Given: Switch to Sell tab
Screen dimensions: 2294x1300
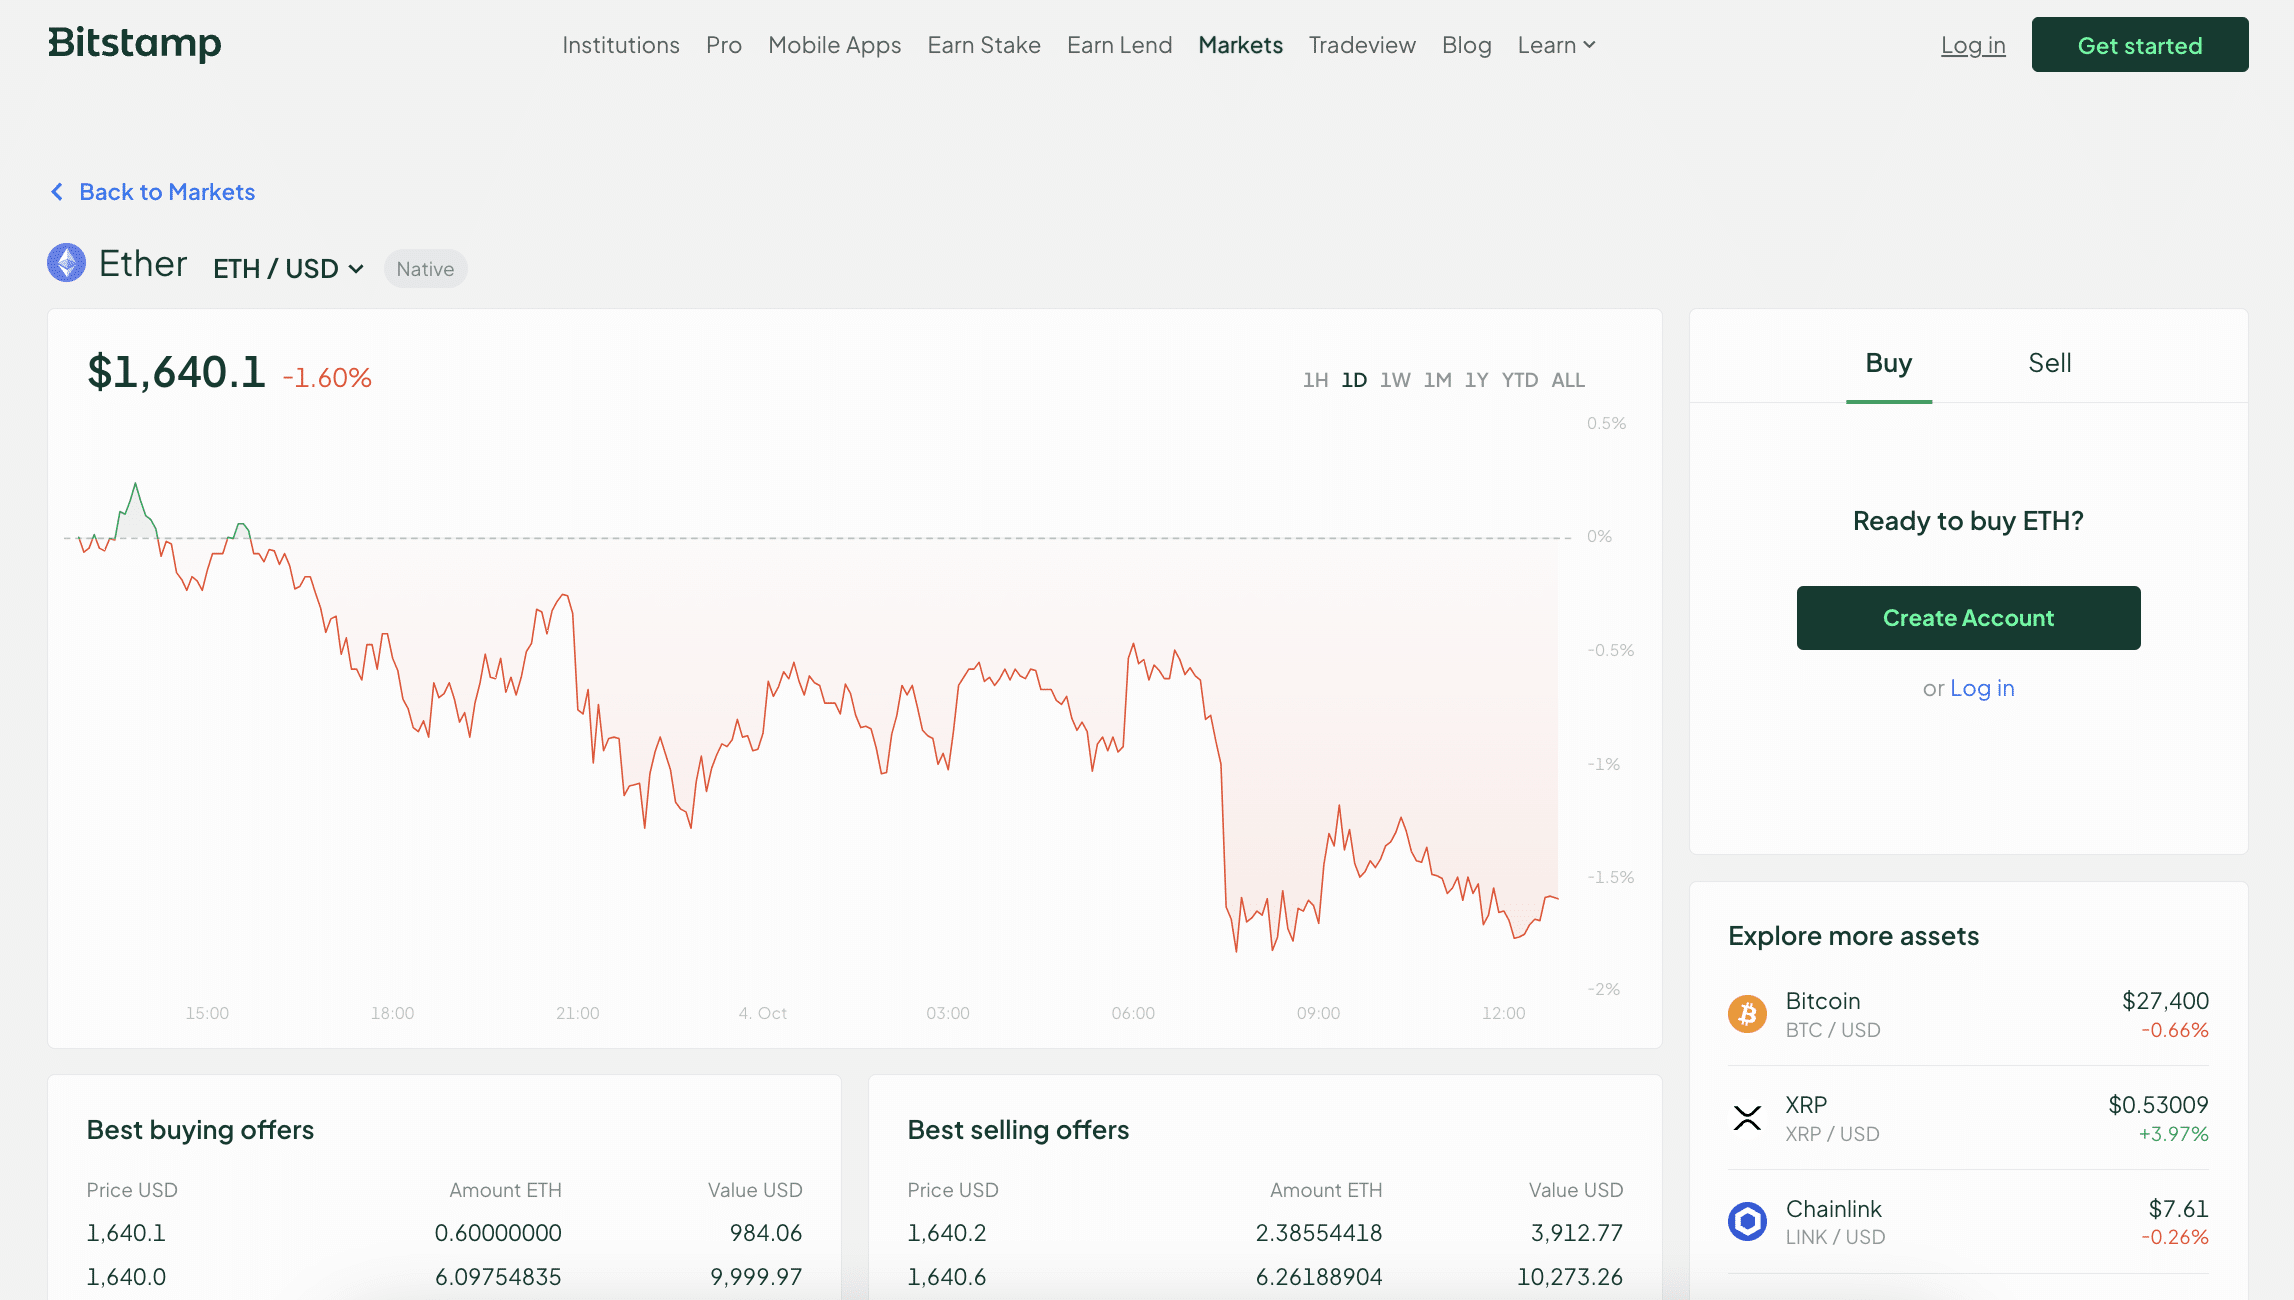Looking at the screenshot, I should pyautogui.click(x=2050, y=361).
